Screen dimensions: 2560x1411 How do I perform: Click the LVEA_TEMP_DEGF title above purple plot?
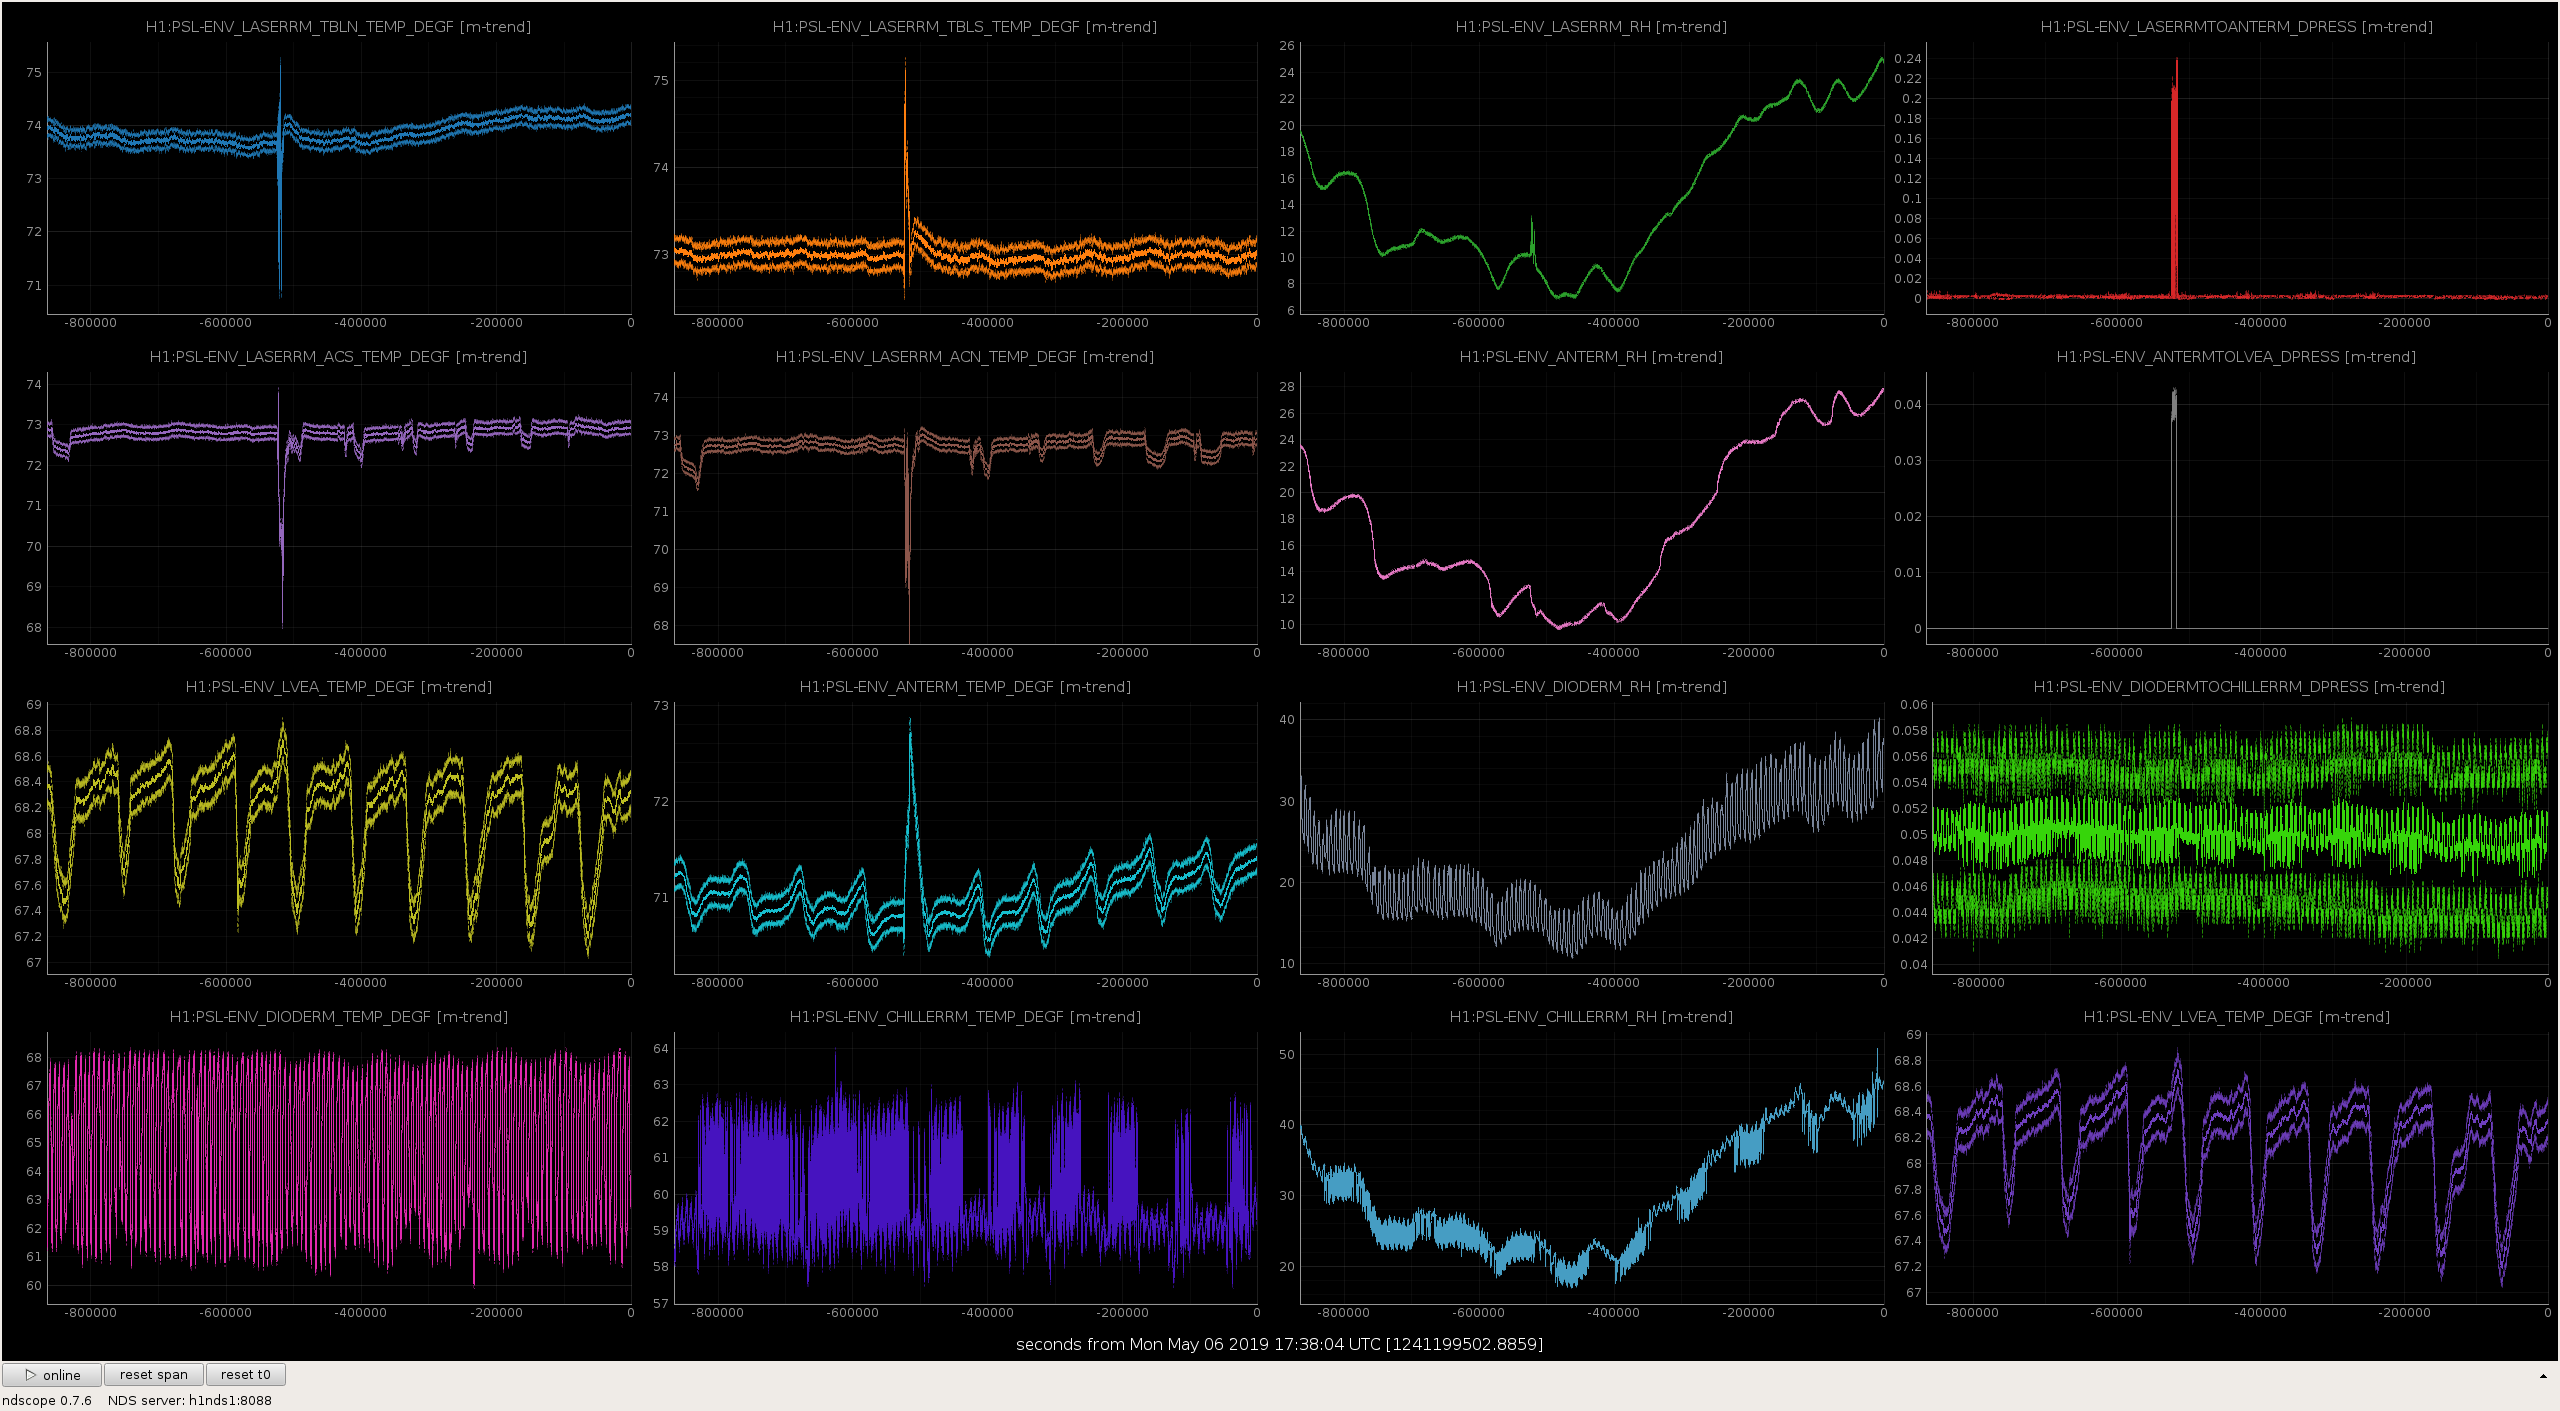click(x=2236, y=1017)
